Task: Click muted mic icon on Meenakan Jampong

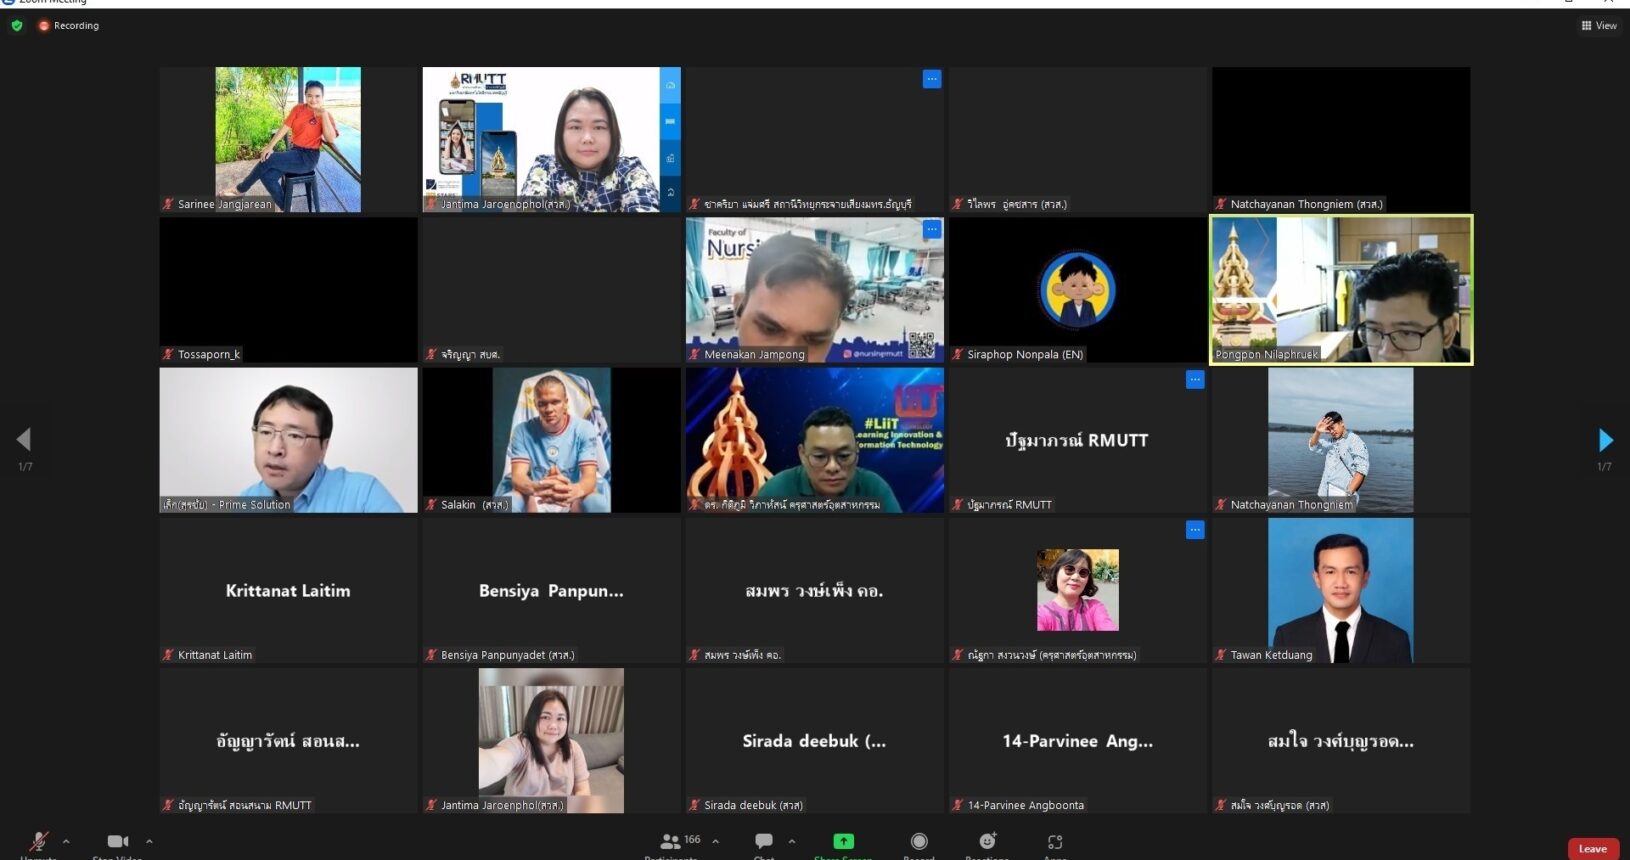Action: point(694,354)
